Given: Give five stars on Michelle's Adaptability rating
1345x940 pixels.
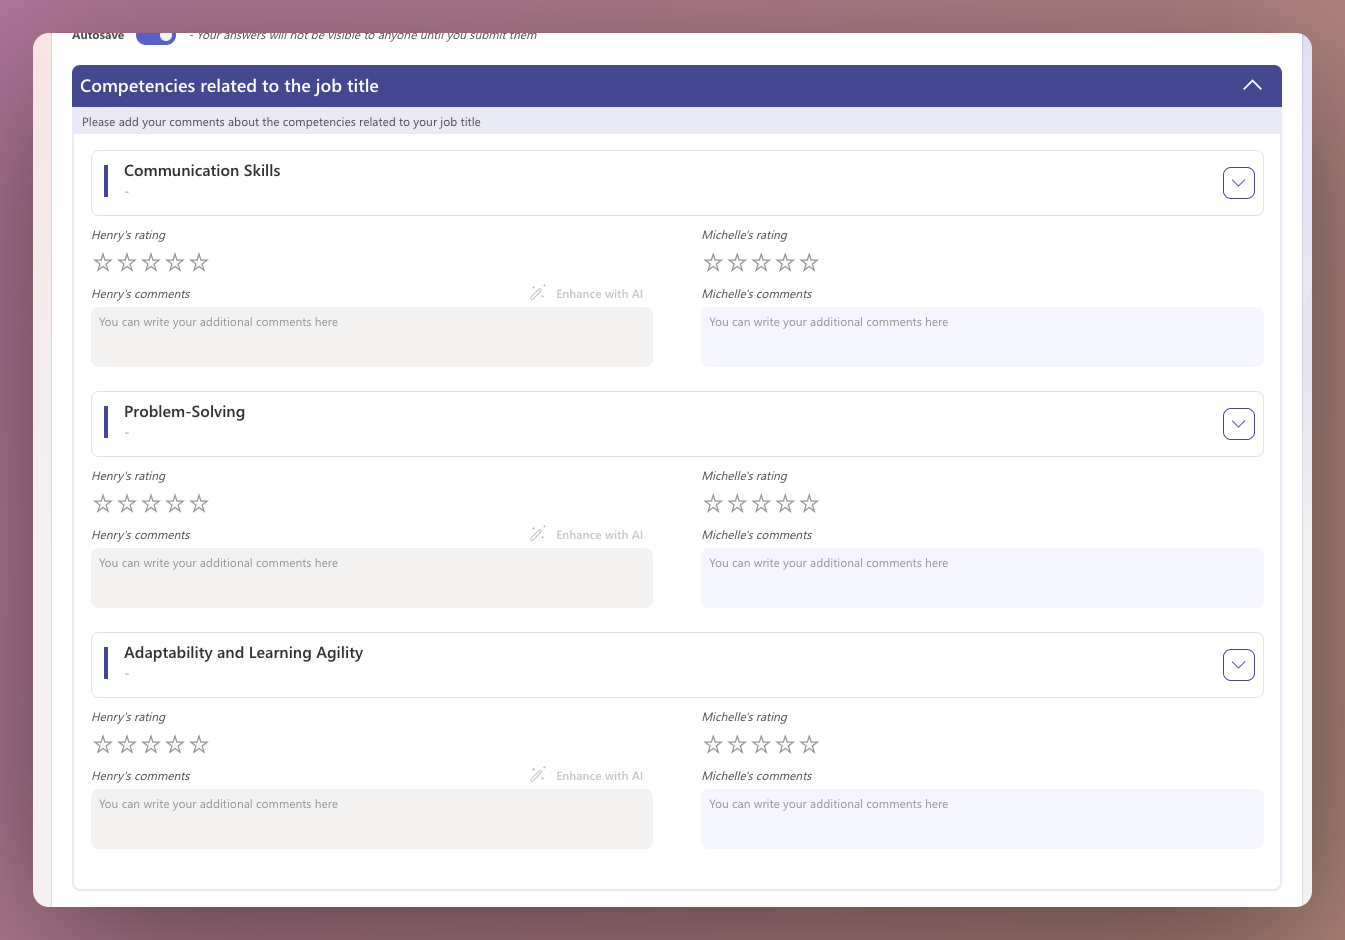Looking at the screenshot, I should [x=810, y=744].
